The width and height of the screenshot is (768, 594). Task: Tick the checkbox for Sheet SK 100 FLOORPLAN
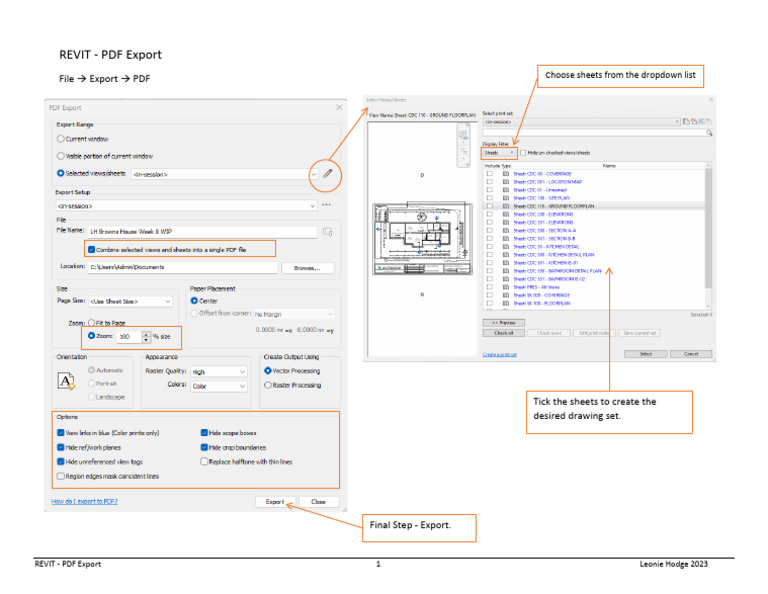point(489,303)
